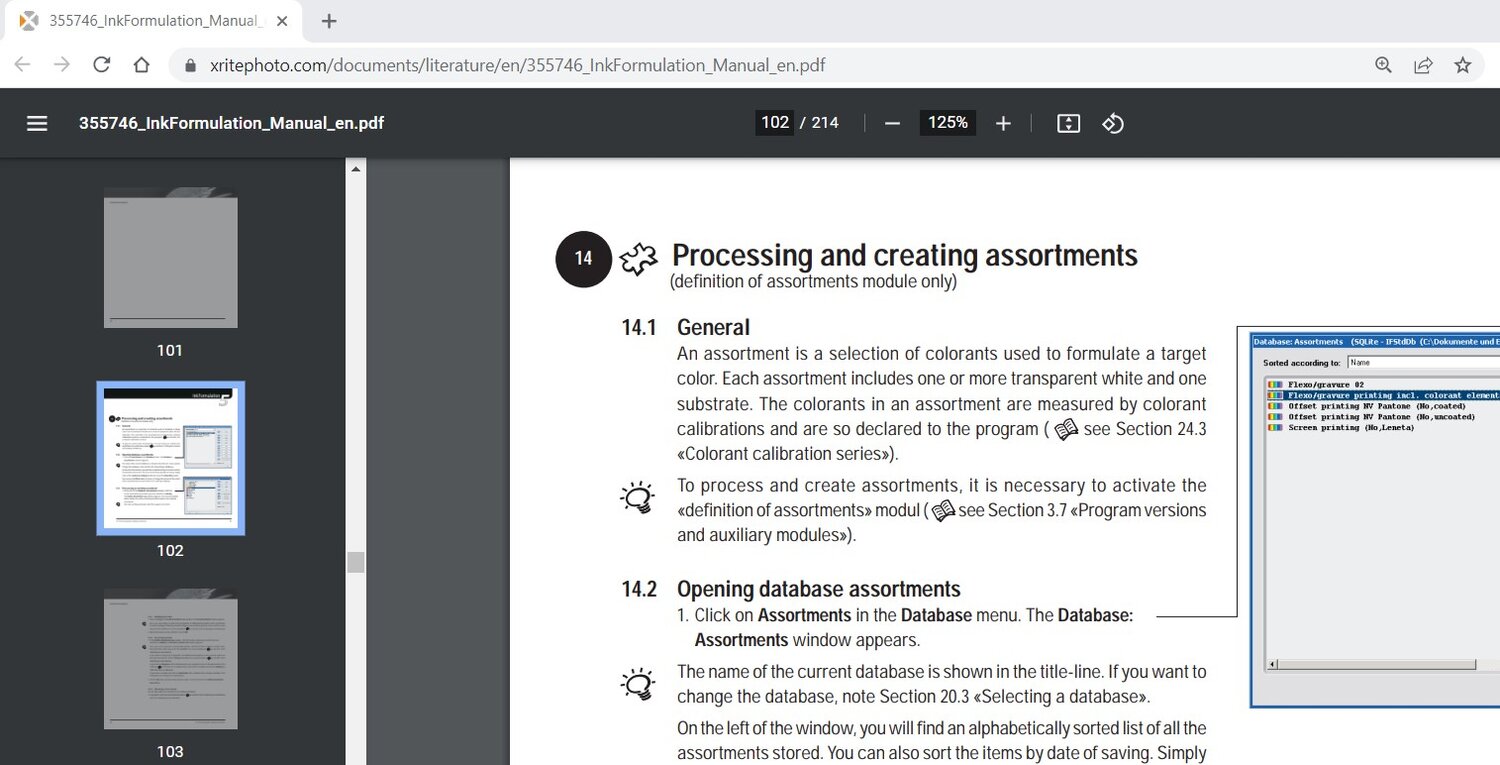Viewport: 1500px width, 765px height.
Task: Open a new browser tab
Action: [x=329, y=21]
